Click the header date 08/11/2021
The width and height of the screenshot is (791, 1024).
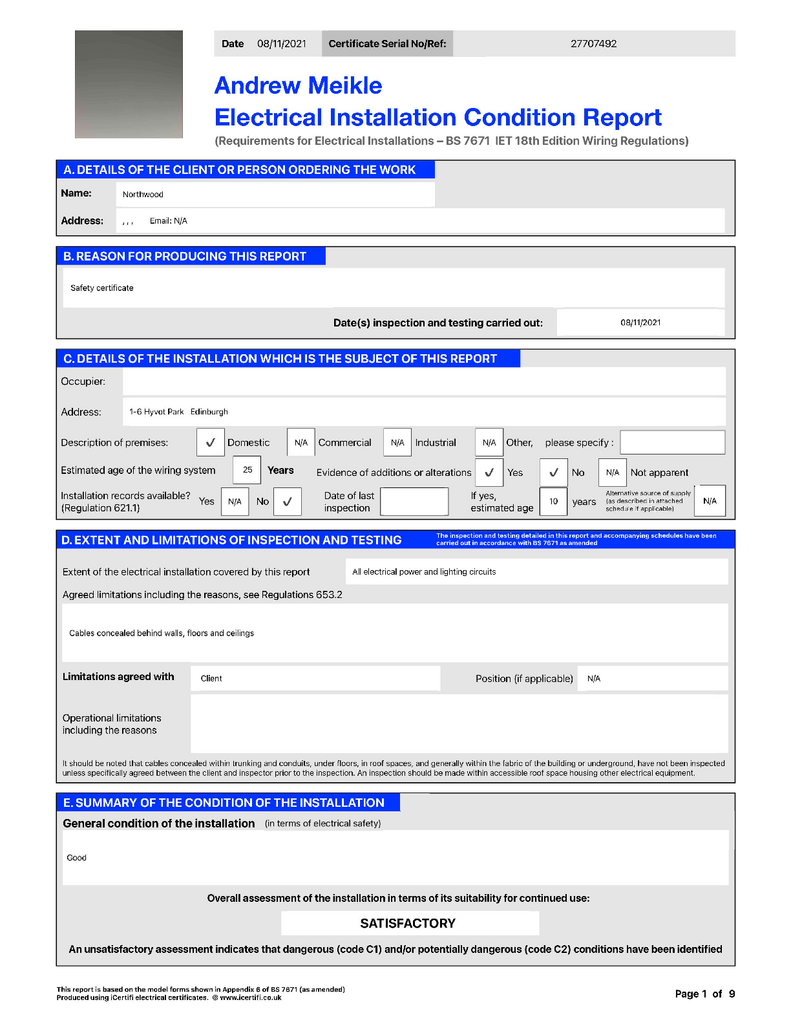pyautogui.click(x=282, y=44)
